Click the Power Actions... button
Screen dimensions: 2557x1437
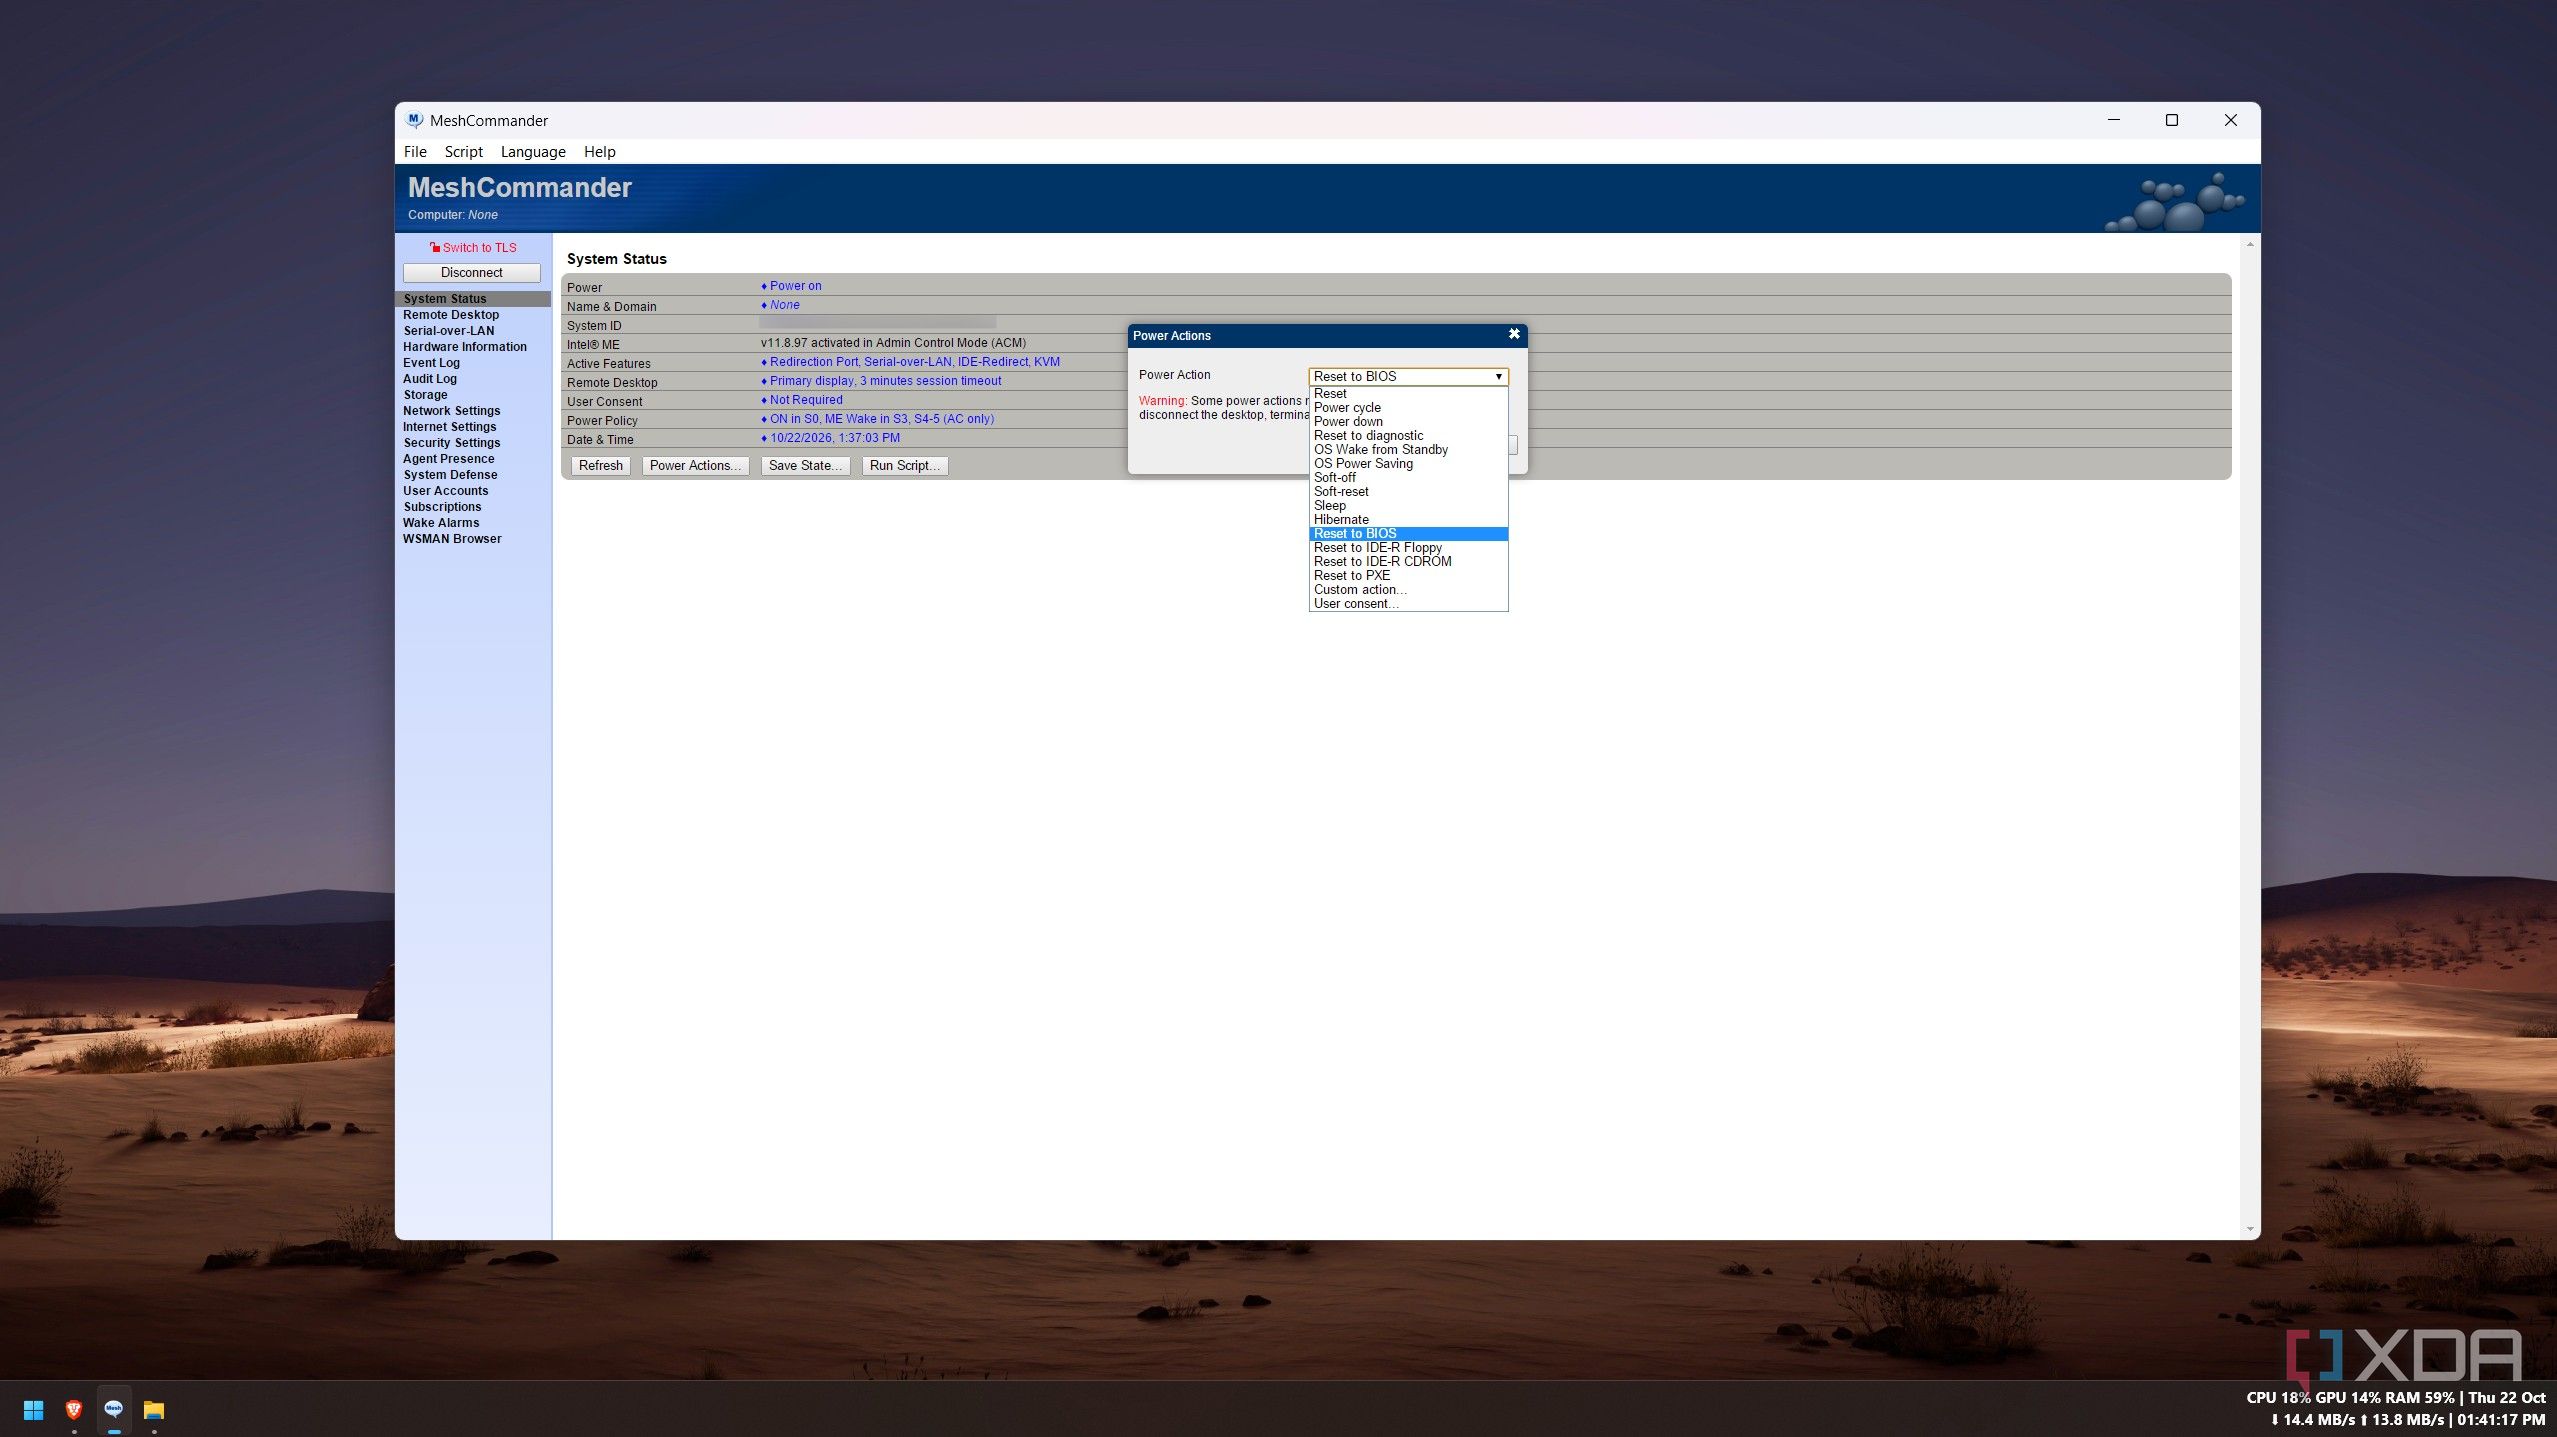tap(695, 465)
